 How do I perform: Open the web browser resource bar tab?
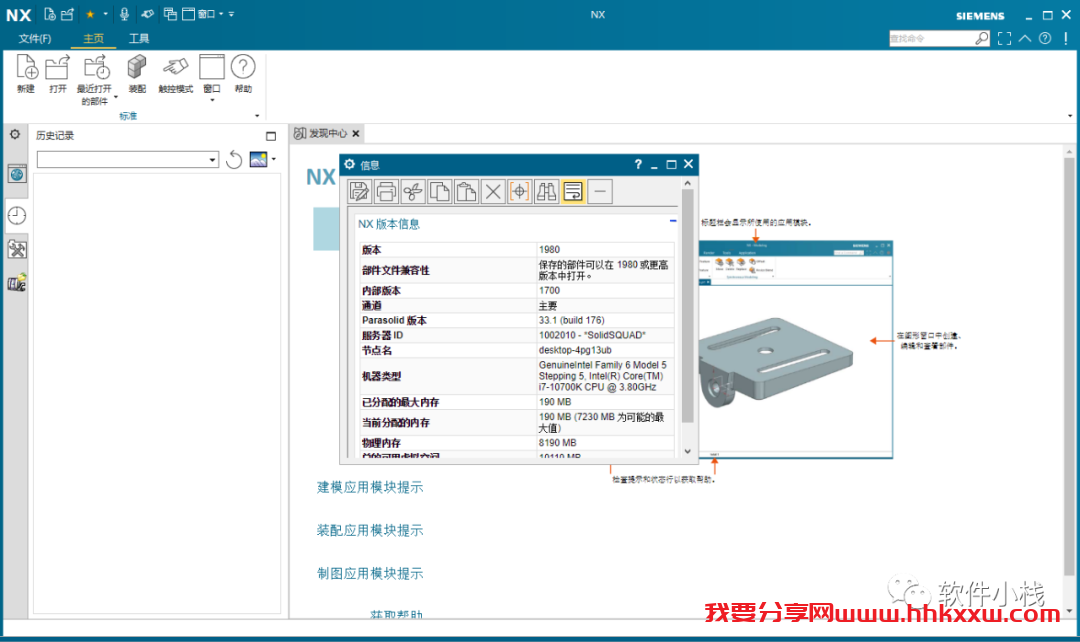[17, 174]
